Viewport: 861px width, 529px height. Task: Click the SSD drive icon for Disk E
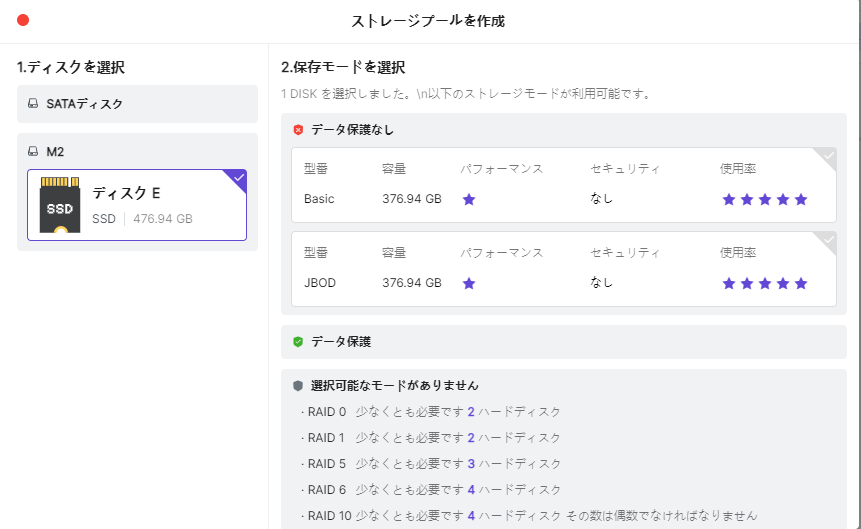(x=60, y=205)
